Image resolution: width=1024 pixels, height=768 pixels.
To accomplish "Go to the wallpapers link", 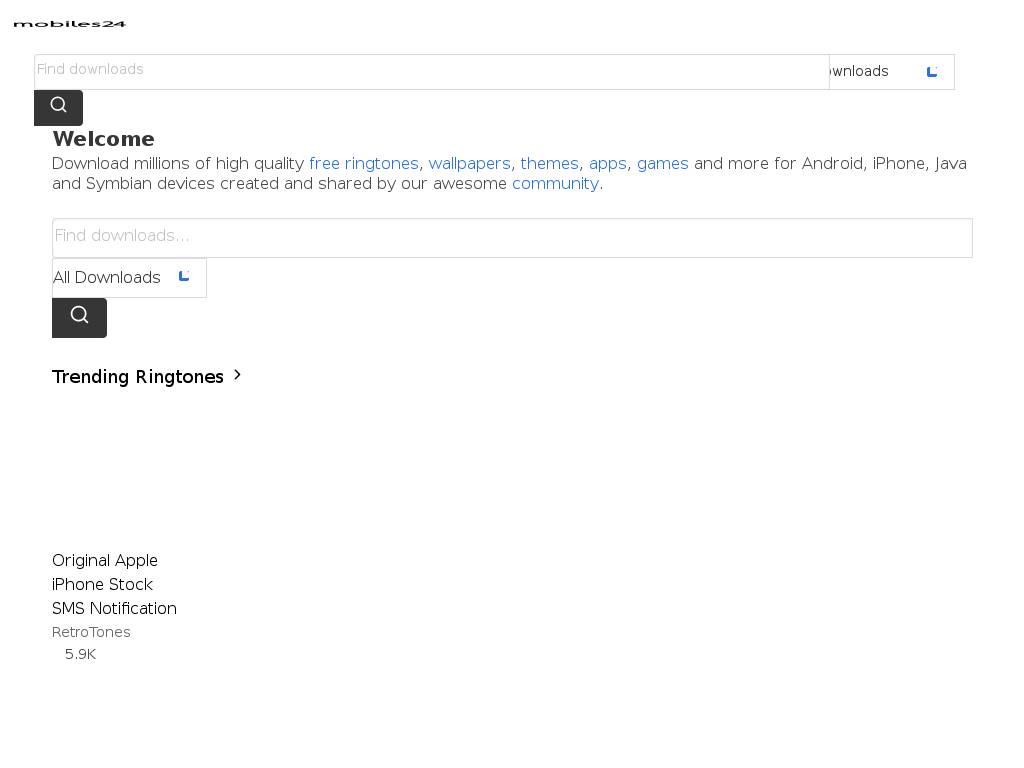I will click(x=469, y=164).
